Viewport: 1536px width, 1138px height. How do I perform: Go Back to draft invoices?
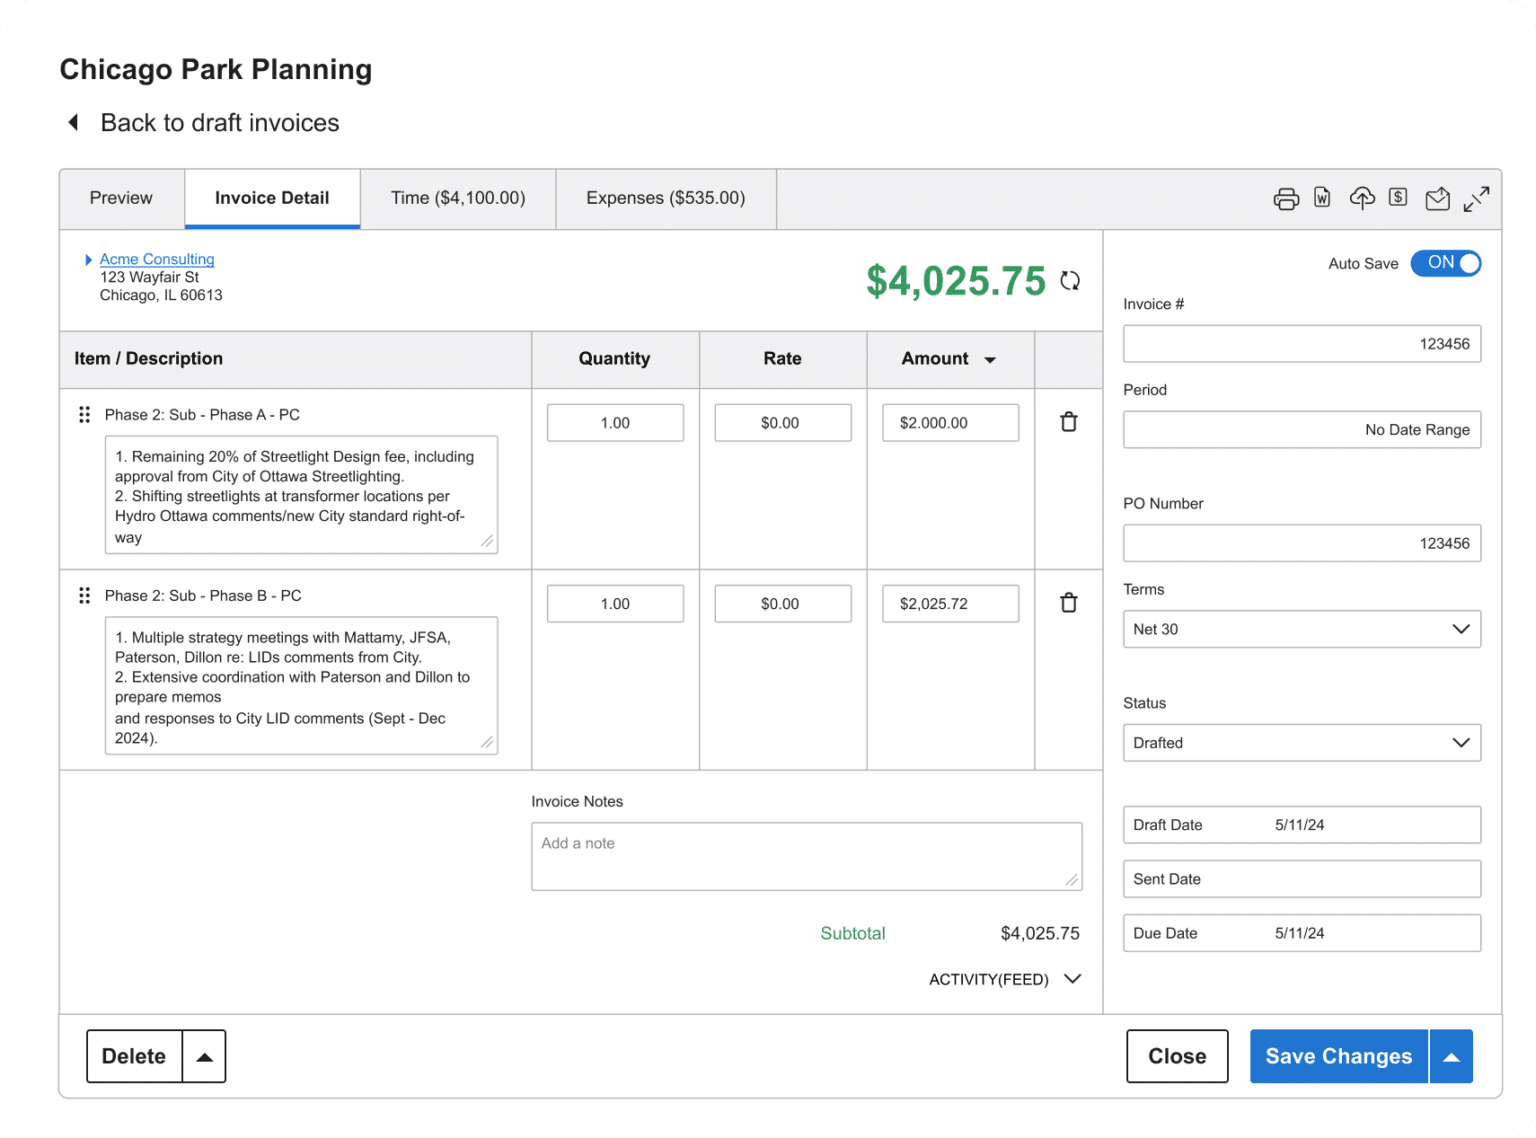219,122
